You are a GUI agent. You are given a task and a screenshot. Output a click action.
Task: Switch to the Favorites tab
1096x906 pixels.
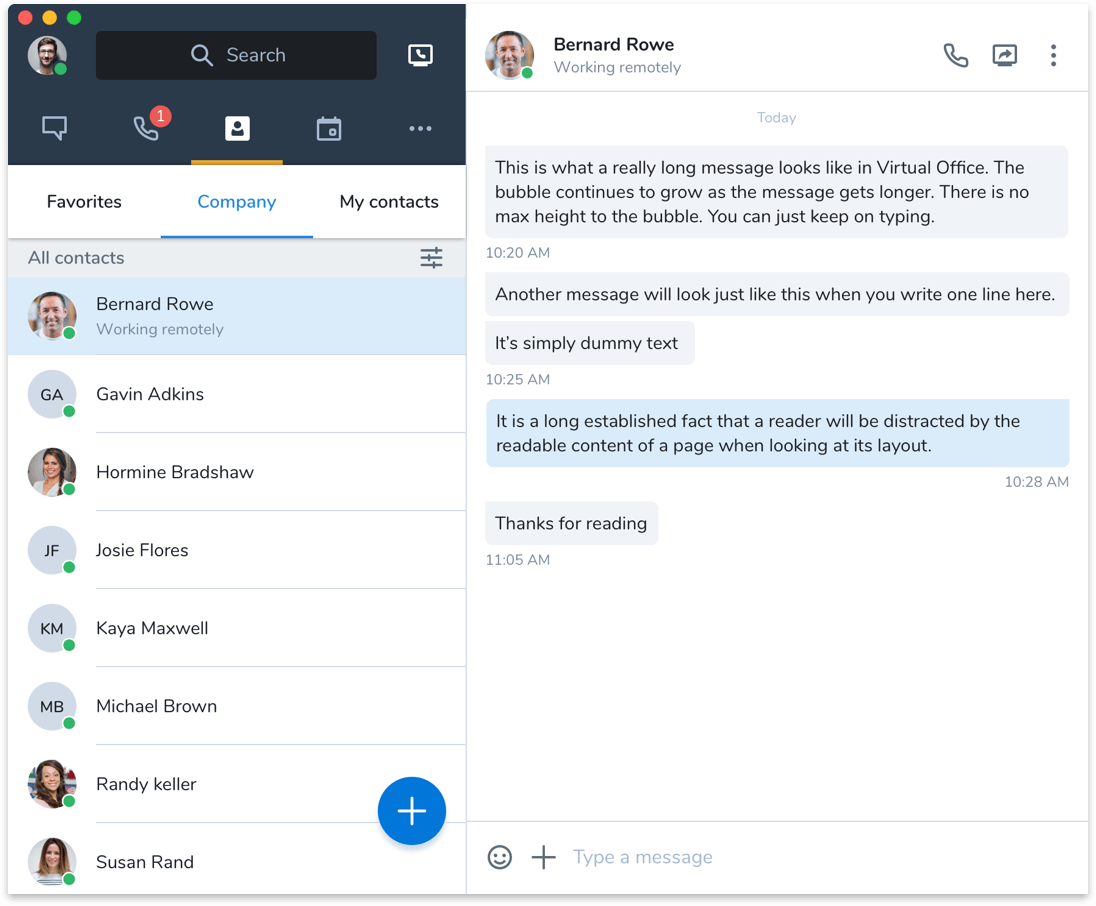coord(84,202)
